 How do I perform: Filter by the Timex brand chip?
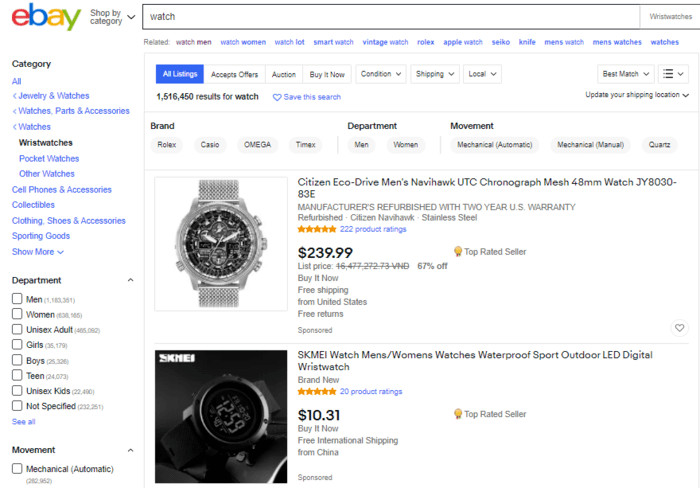tap(306, 145)
